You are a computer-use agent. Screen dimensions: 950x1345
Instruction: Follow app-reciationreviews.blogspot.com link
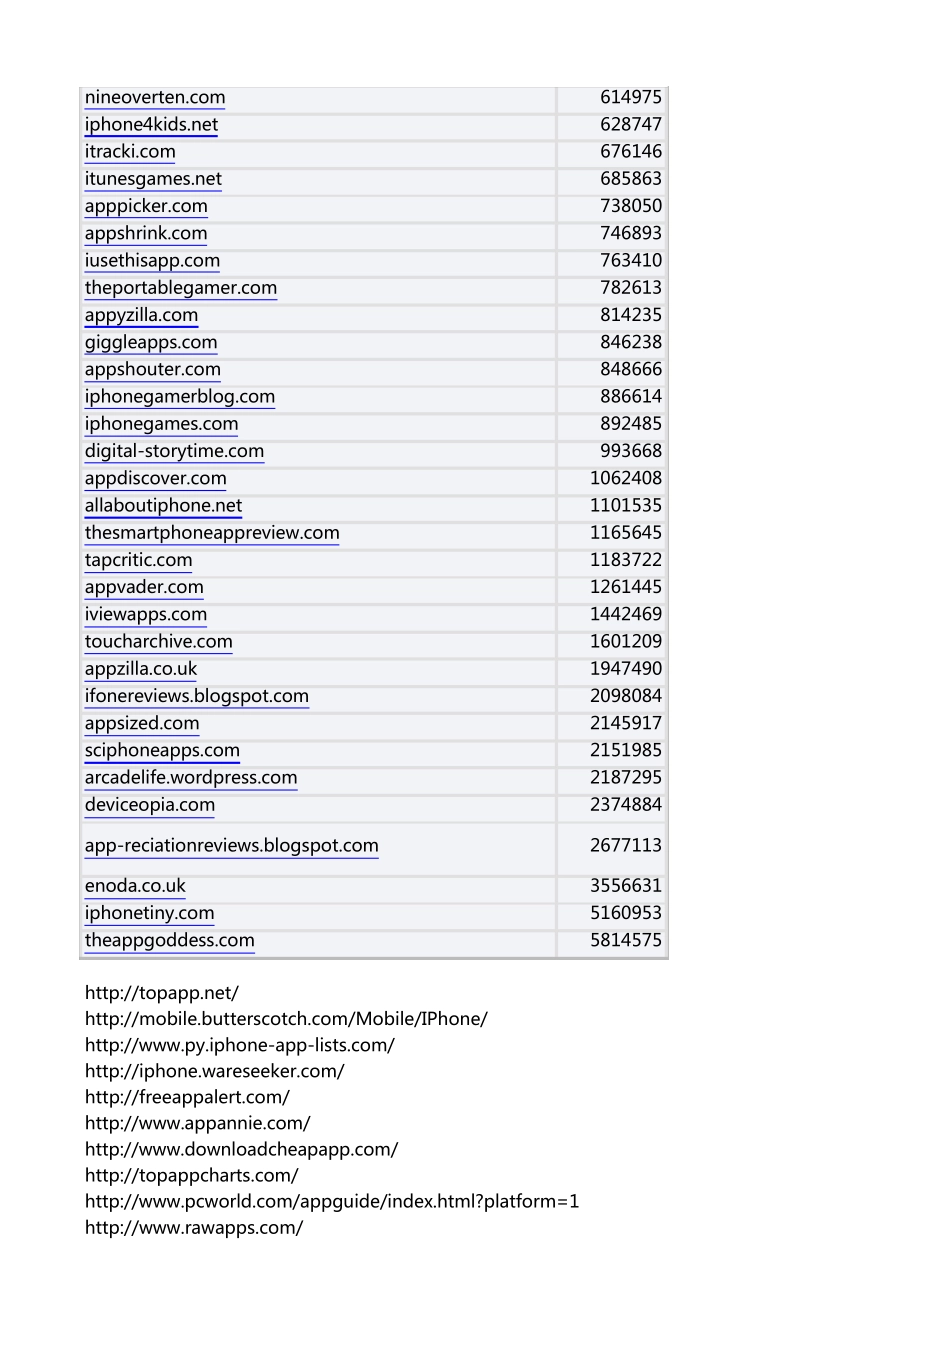click(x=232, y=846)
